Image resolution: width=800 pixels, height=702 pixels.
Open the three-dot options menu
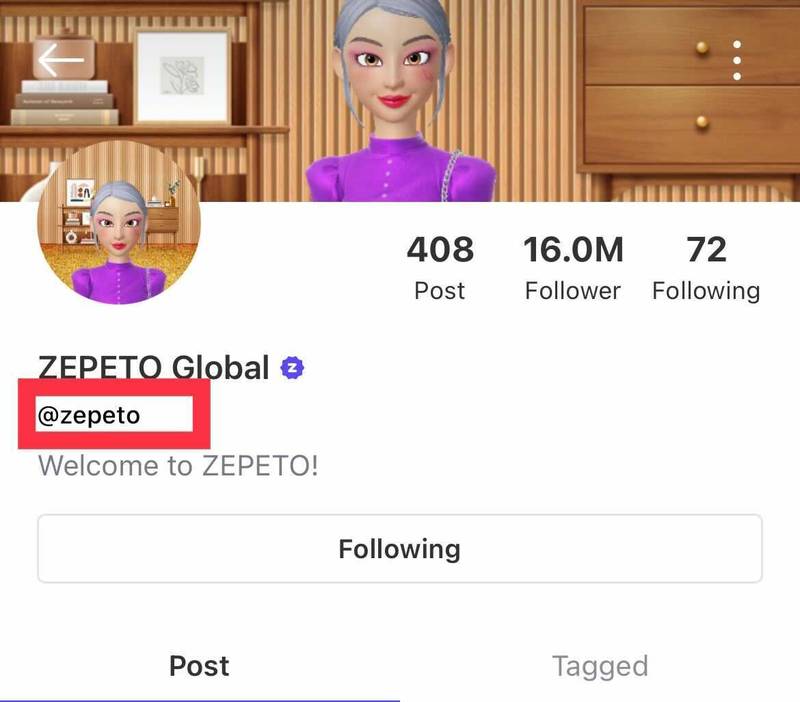pos(737,62)
